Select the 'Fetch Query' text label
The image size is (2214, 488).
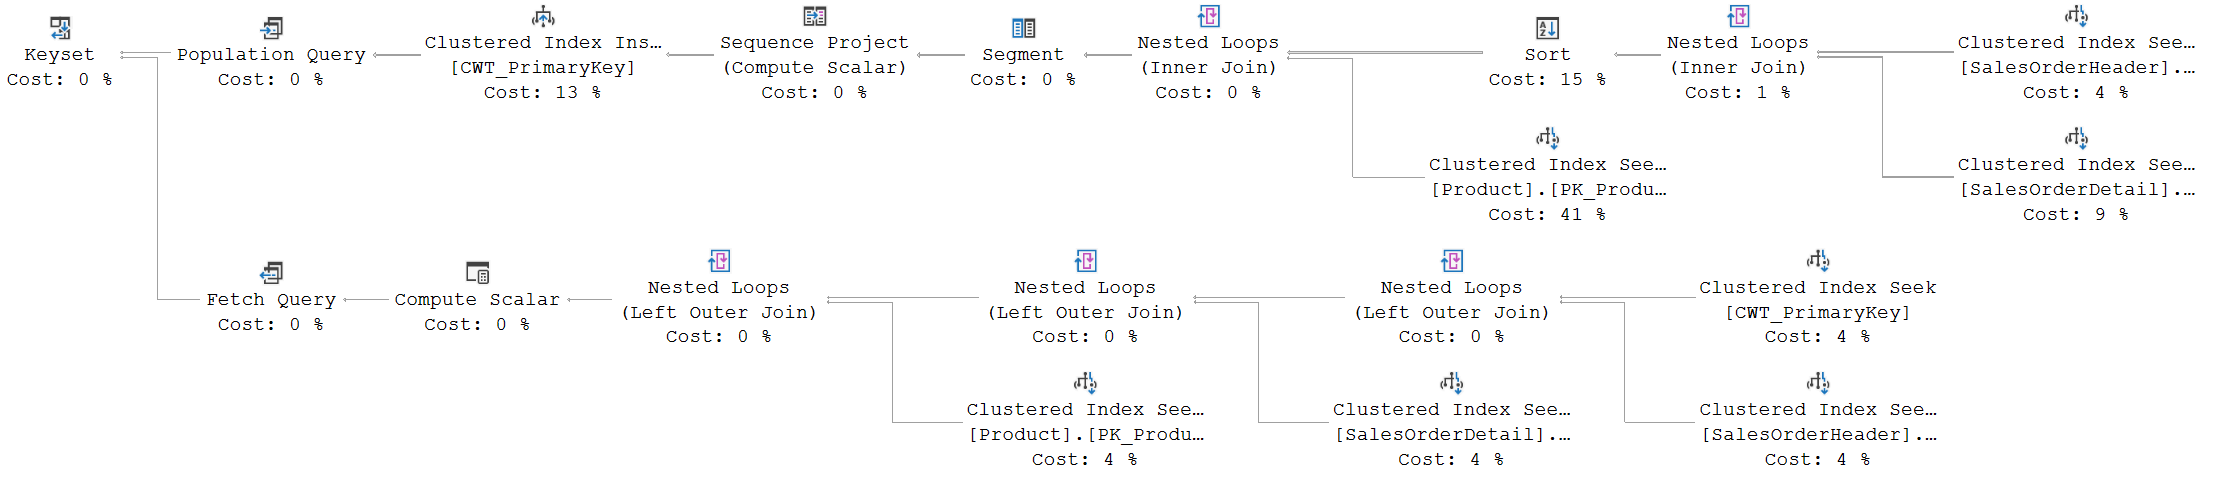271,300
